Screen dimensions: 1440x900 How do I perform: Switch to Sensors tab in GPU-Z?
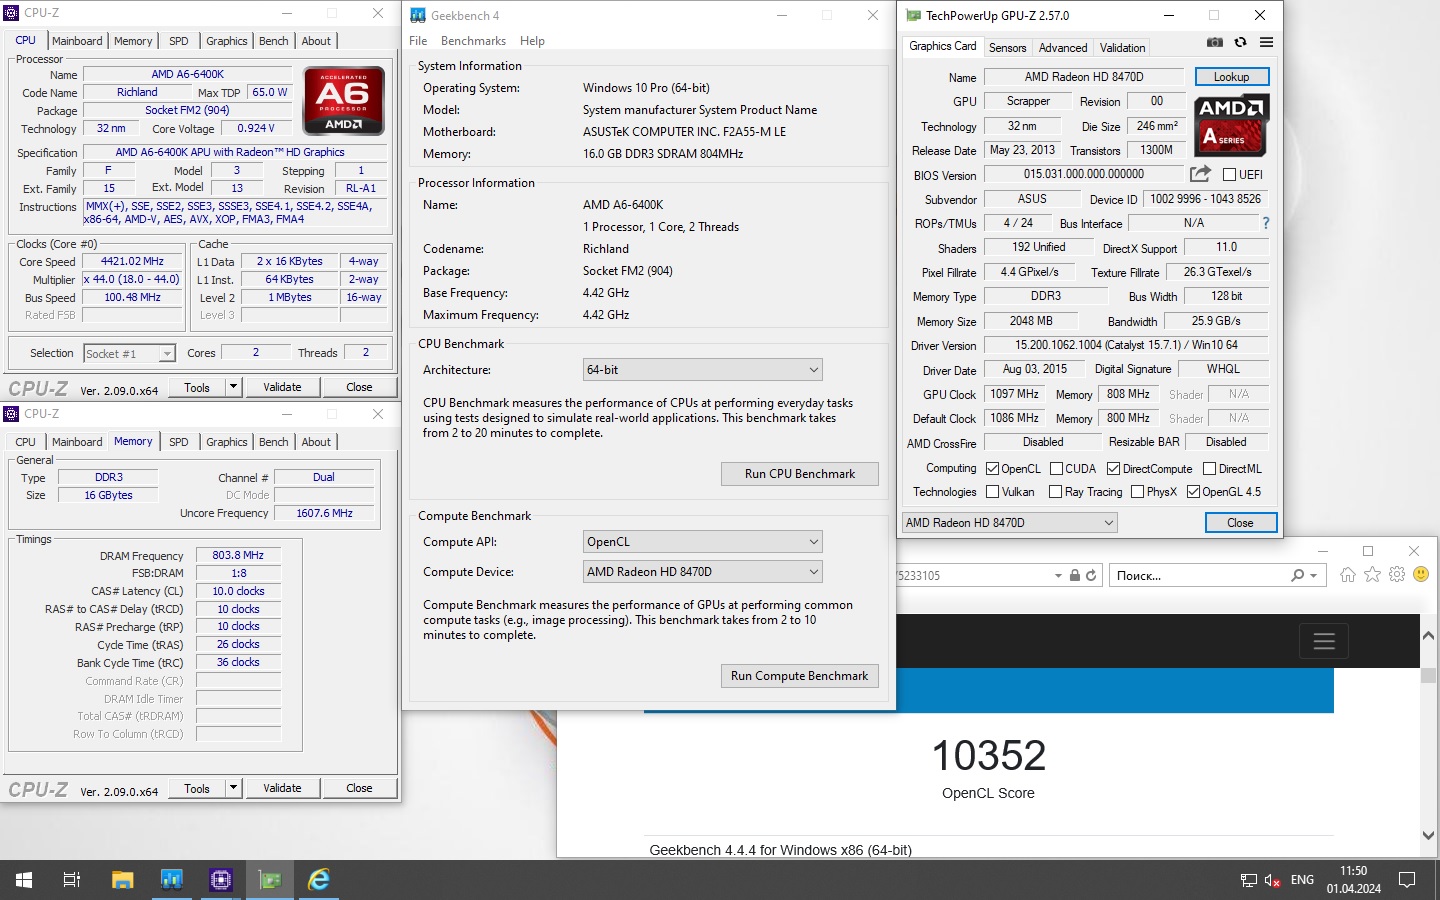(x=1007, y=48)
